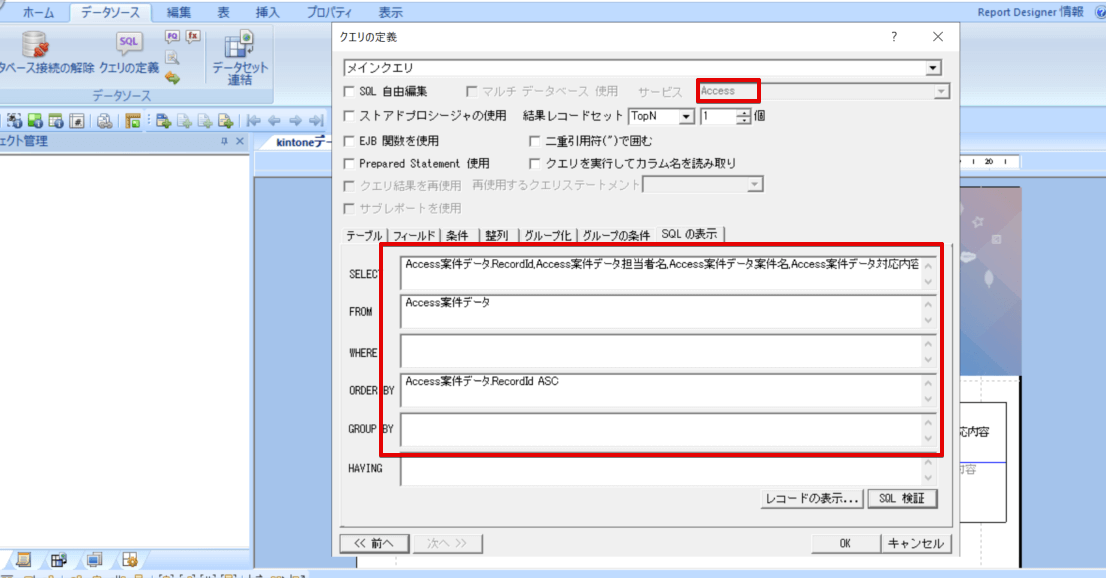This screenshot has width=1106, height=578.
Task: Switch to the 条件 tab
Action: 458,235
